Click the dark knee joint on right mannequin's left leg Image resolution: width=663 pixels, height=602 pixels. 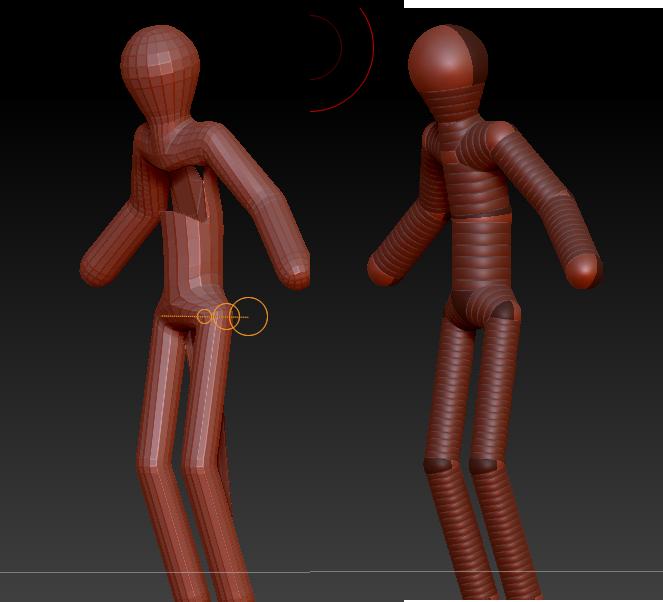click(437, 465)
